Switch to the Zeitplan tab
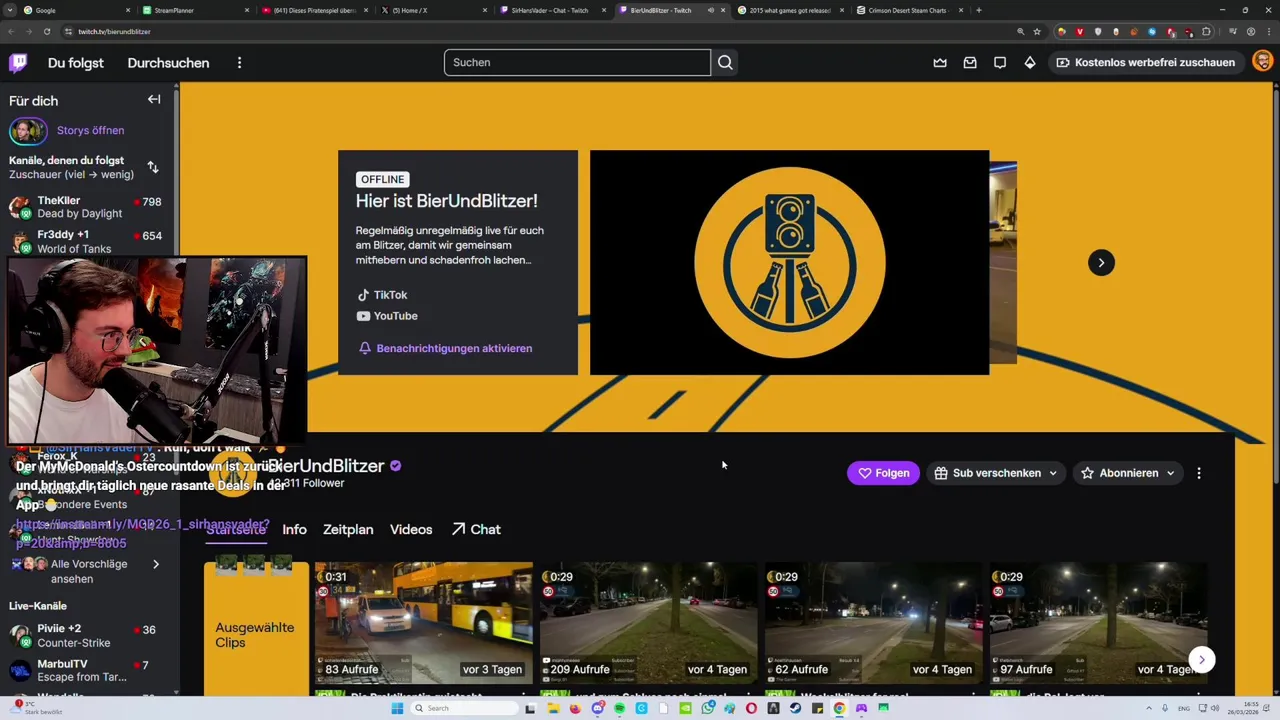The image size is (1280, 720). [x=348, y=529]
